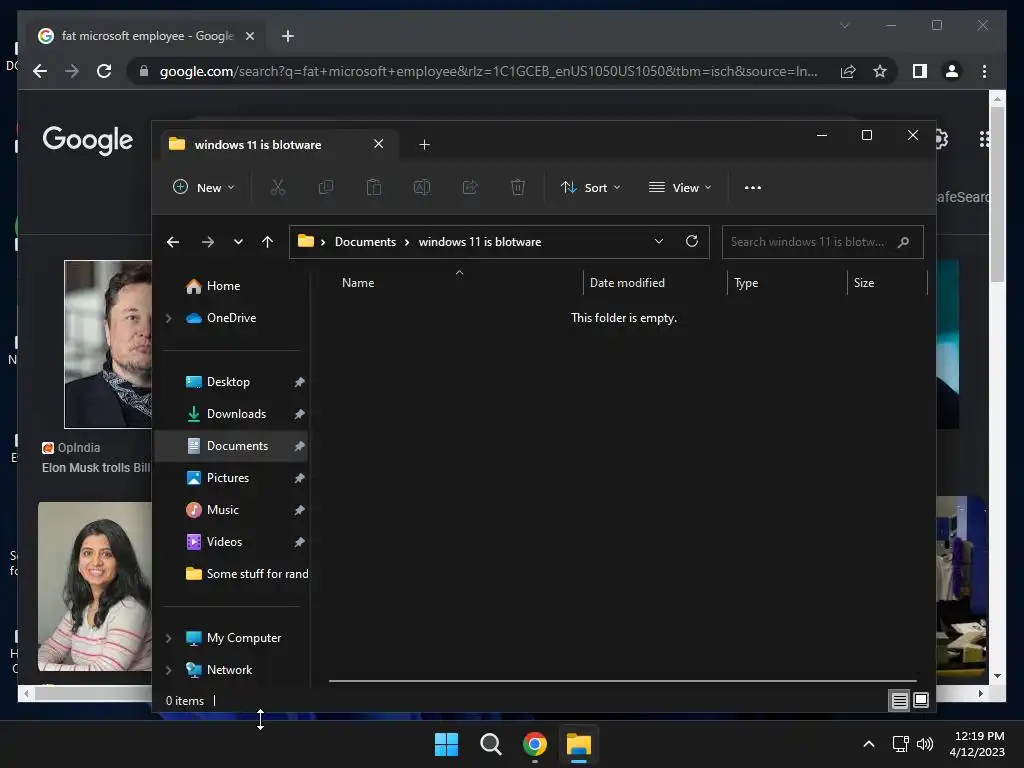Open the View dropdown
The image size is (1024, 768).
(x=680, y=187)
